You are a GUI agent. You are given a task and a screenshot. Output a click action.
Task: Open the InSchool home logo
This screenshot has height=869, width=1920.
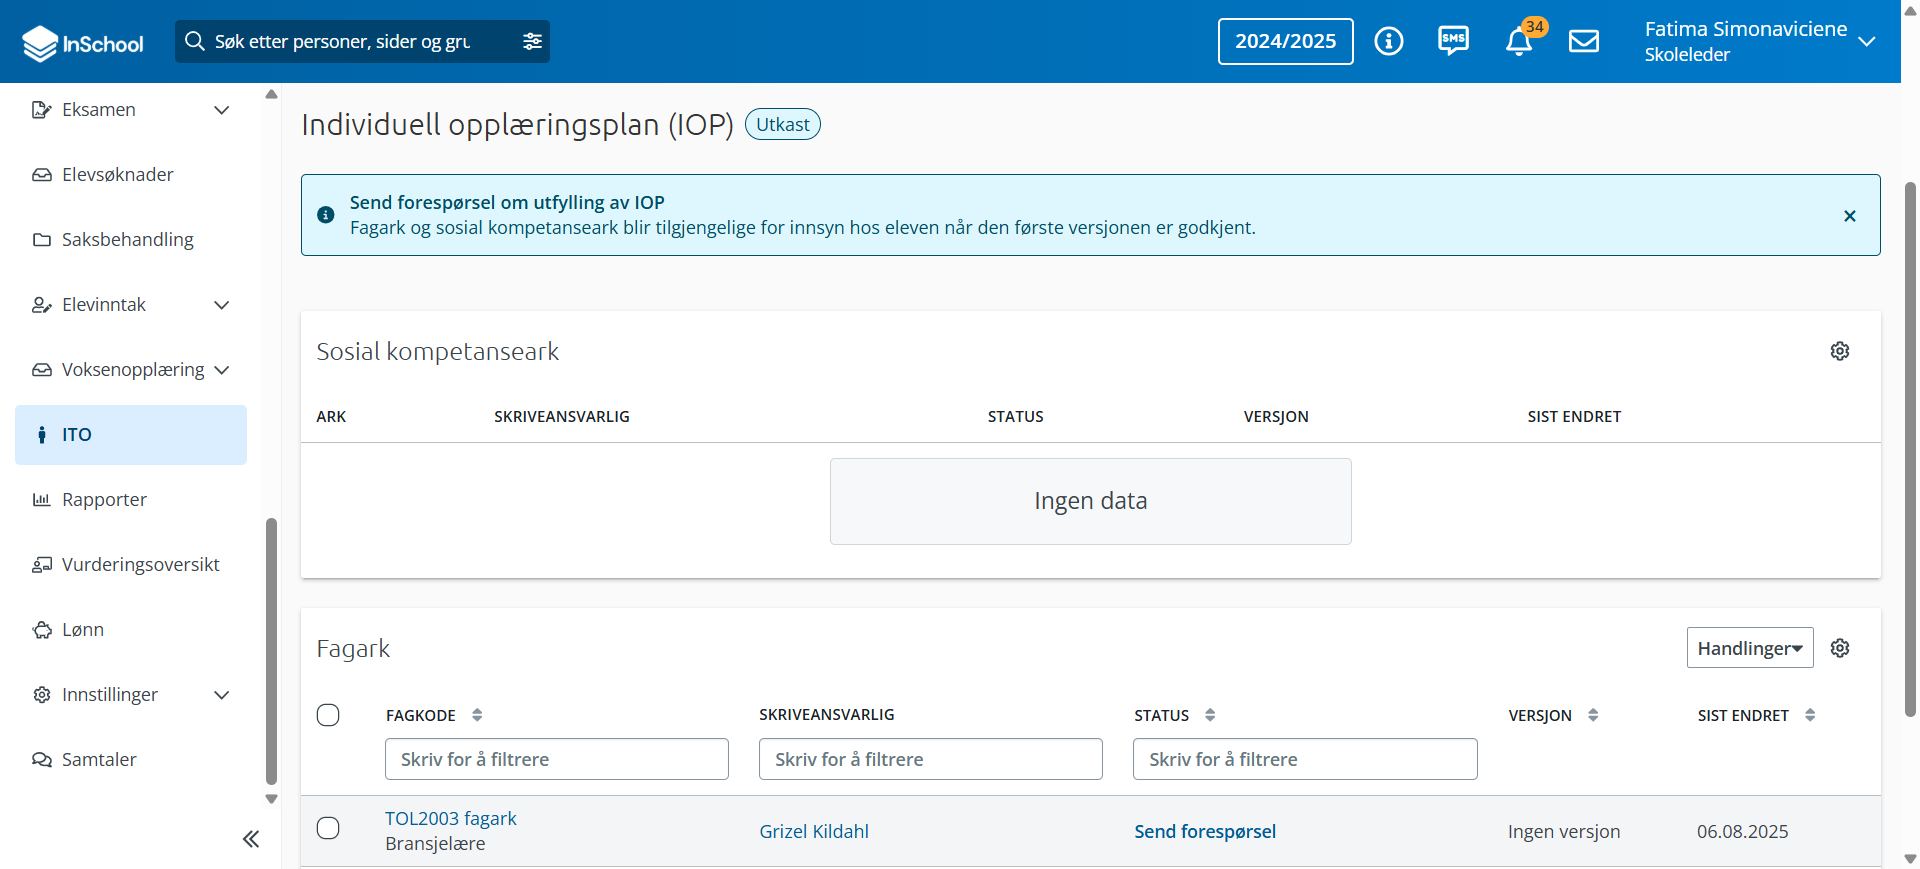[83, 43]
